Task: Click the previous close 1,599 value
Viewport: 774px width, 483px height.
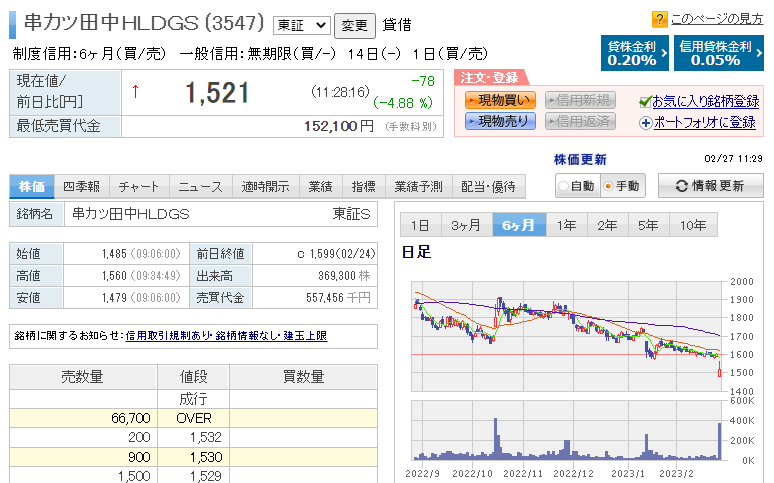Action: [323, 254]
